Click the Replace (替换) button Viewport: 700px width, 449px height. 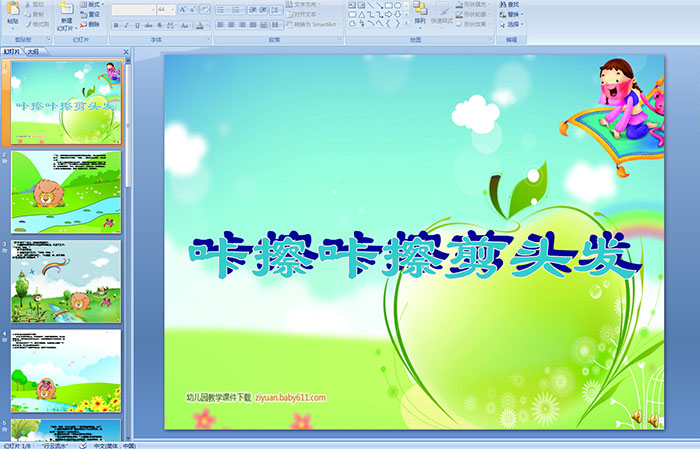pos(514,14)
